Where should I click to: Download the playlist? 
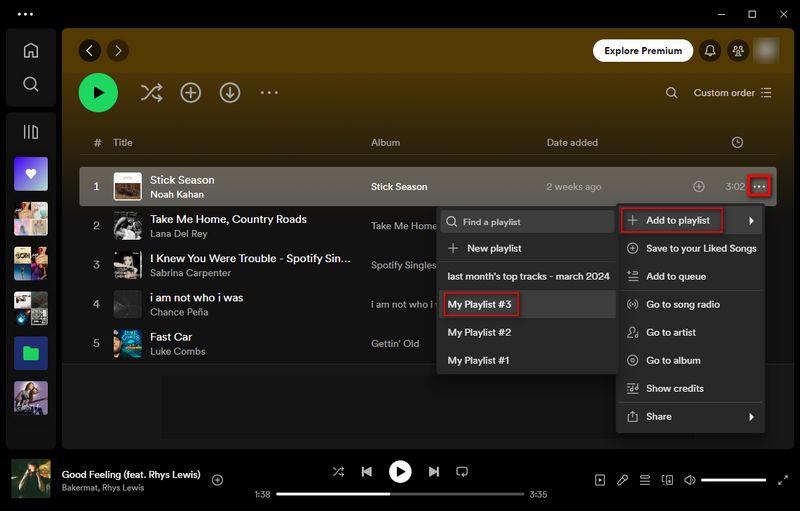click(x=230, y=93)
